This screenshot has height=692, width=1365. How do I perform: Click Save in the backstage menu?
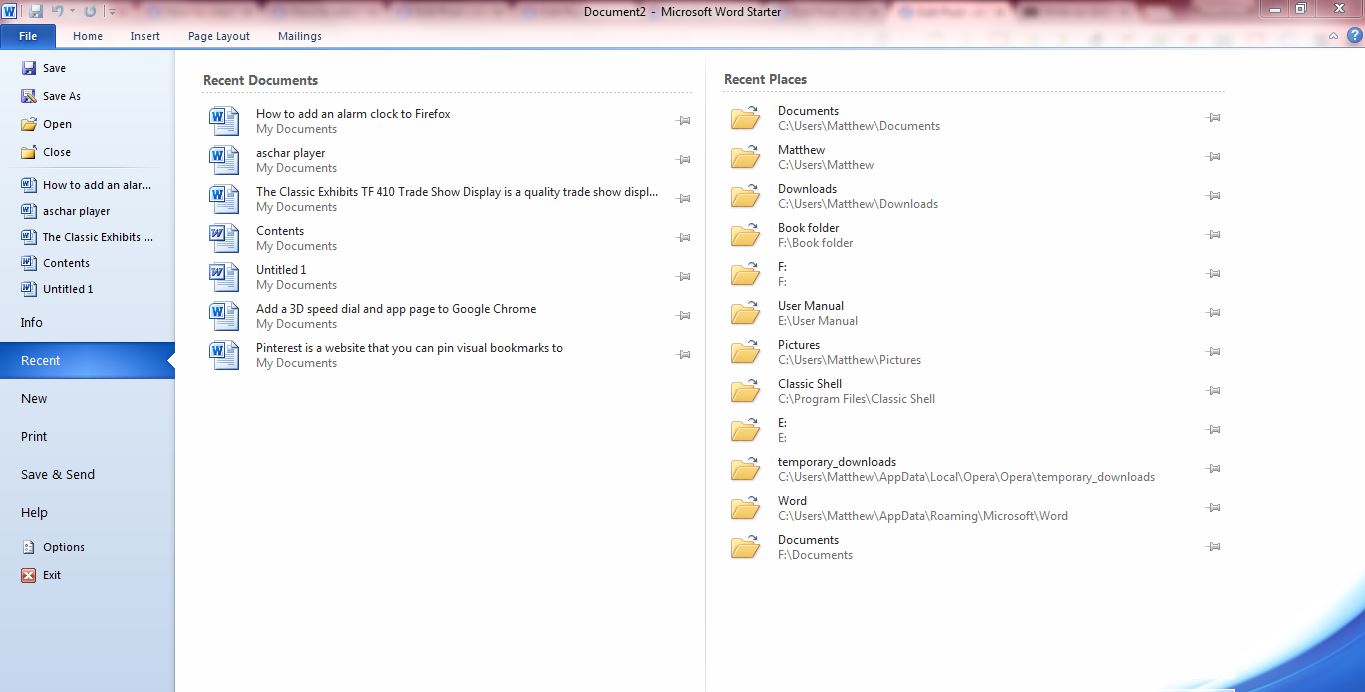tap(43, 68)
